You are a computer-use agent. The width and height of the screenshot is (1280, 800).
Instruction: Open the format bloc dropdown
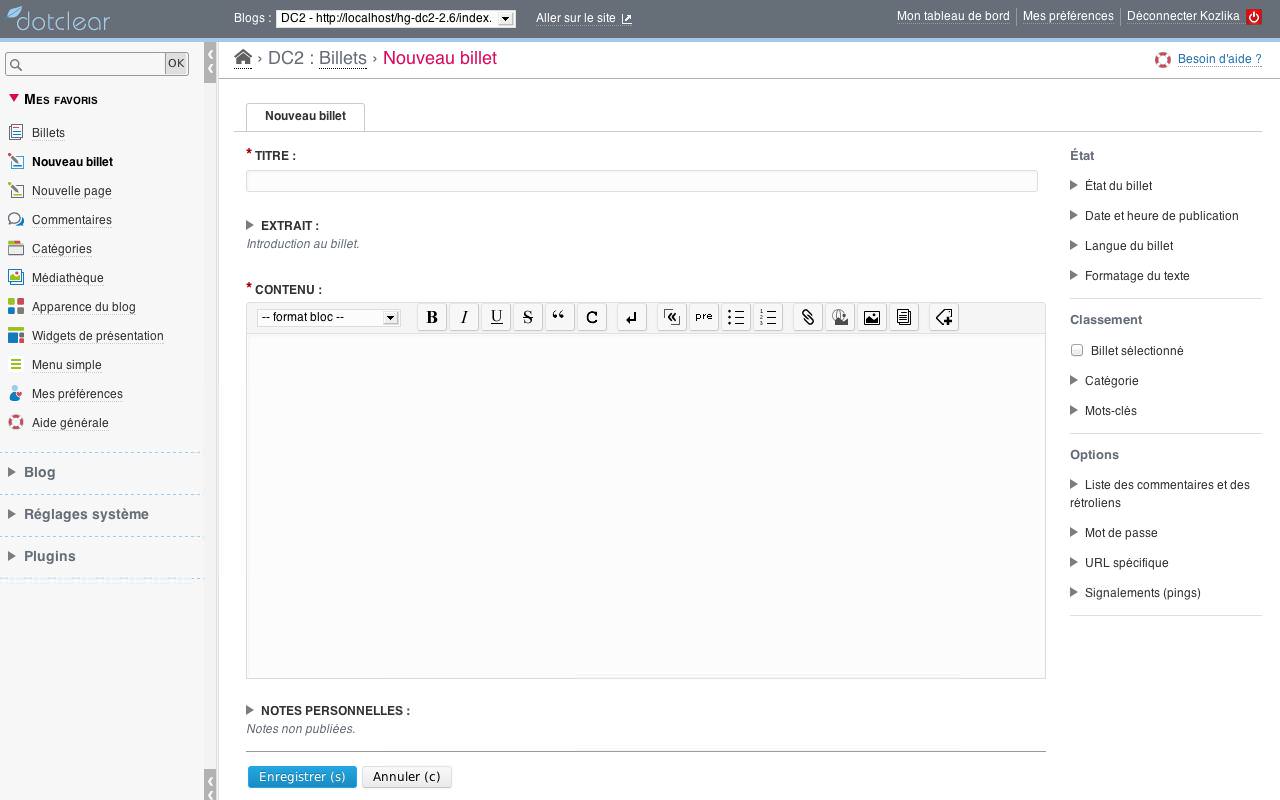tap(328, 317)
